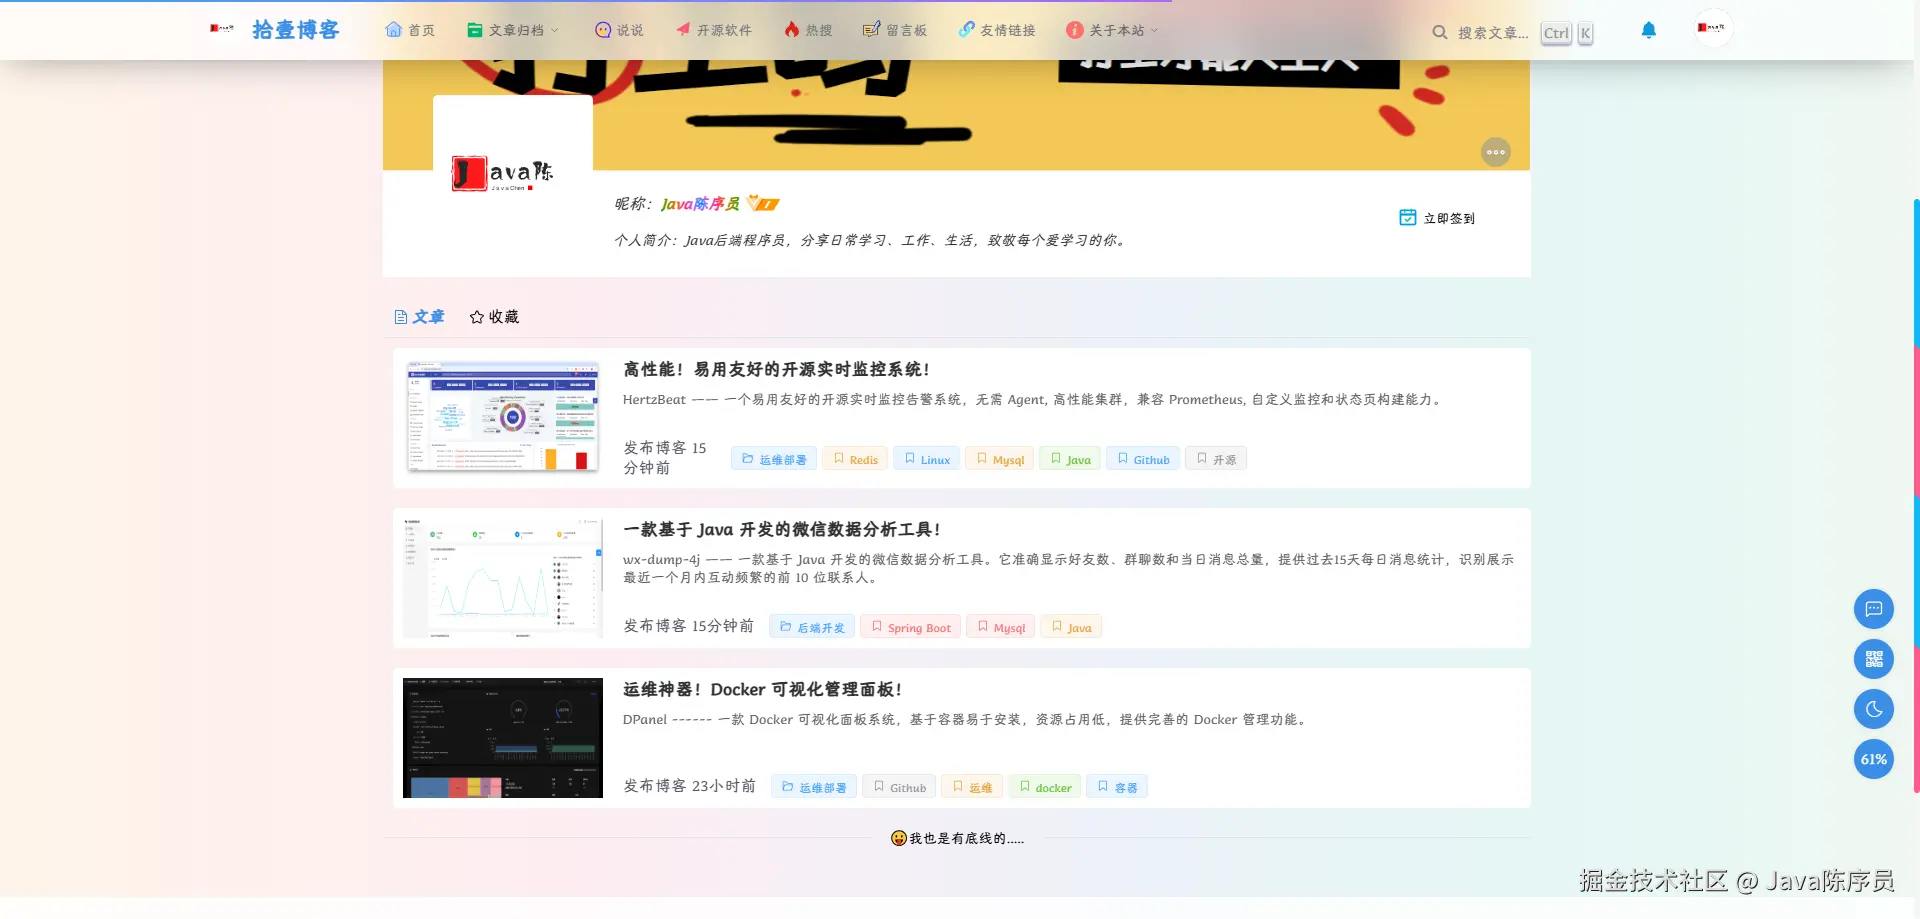Go to 首页 home page
1920x919 pixels.
coord(410,30)
